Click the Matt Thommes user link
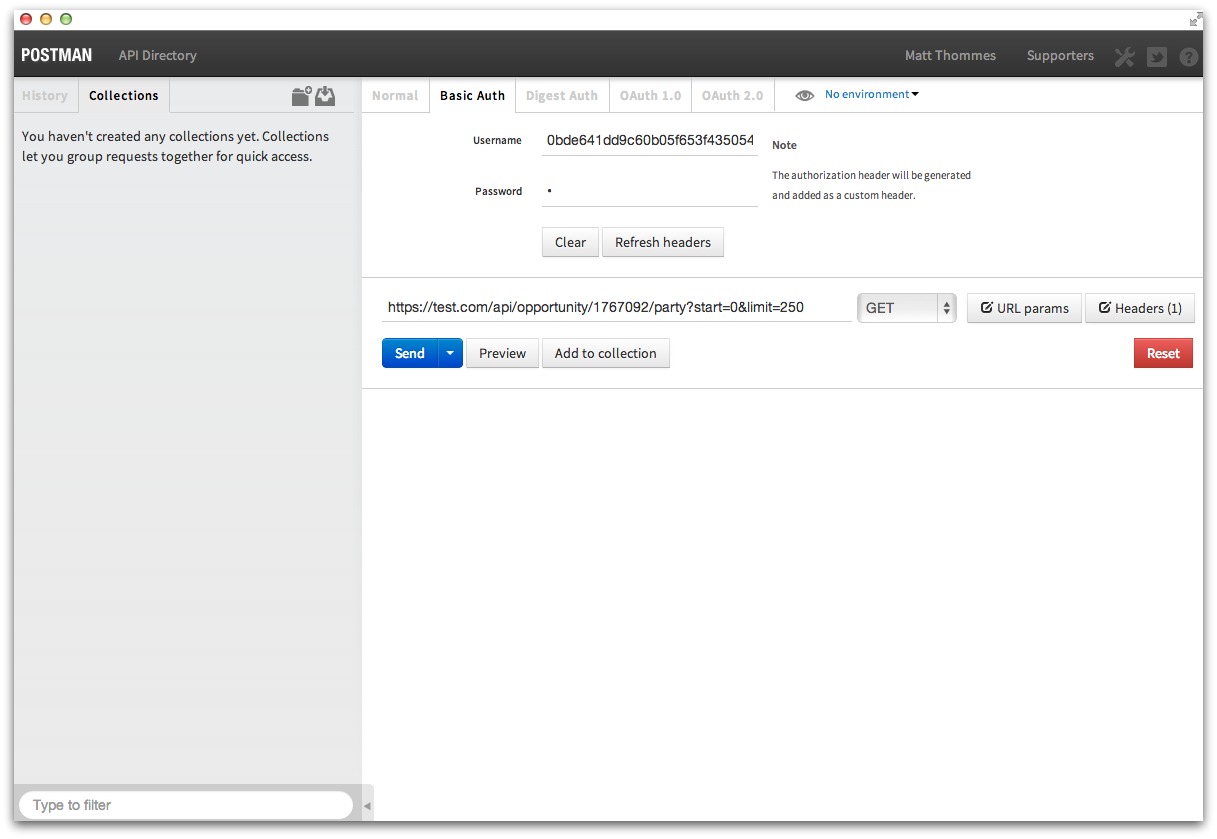Viewport: 1217px width, 839px height. coord(950,55)
